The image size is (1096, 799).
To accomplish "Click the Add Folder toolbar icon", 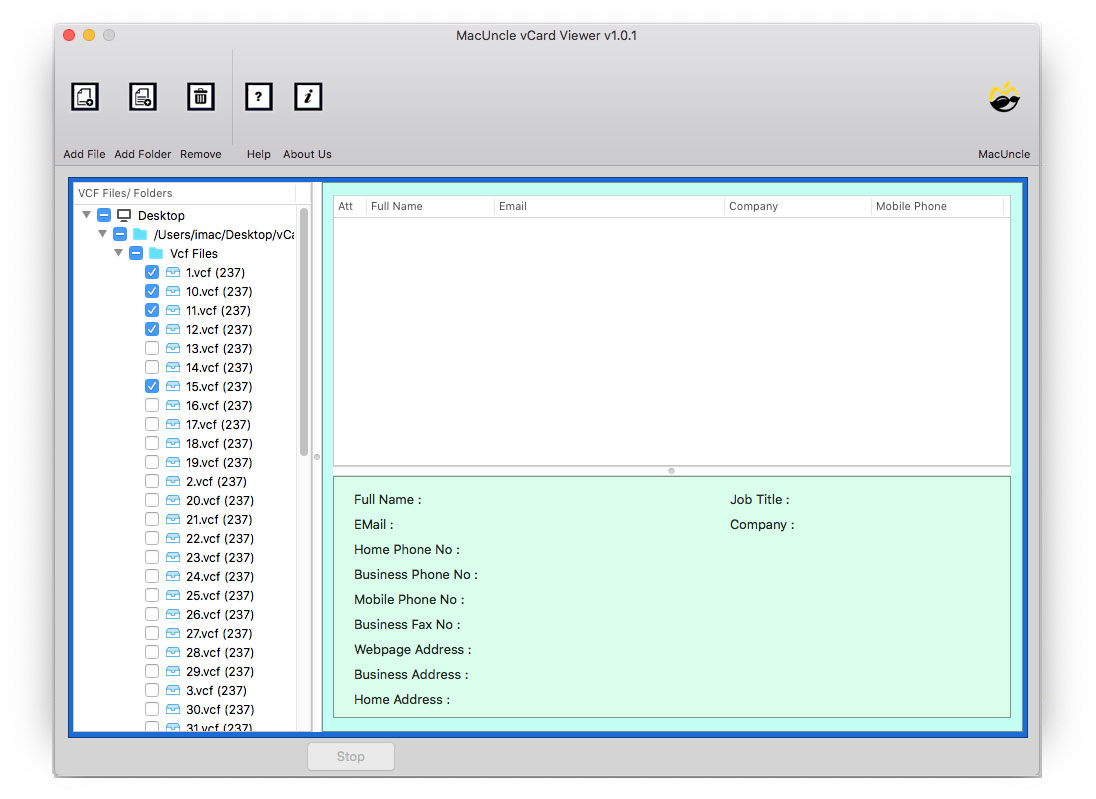I will tap(143, 97).
